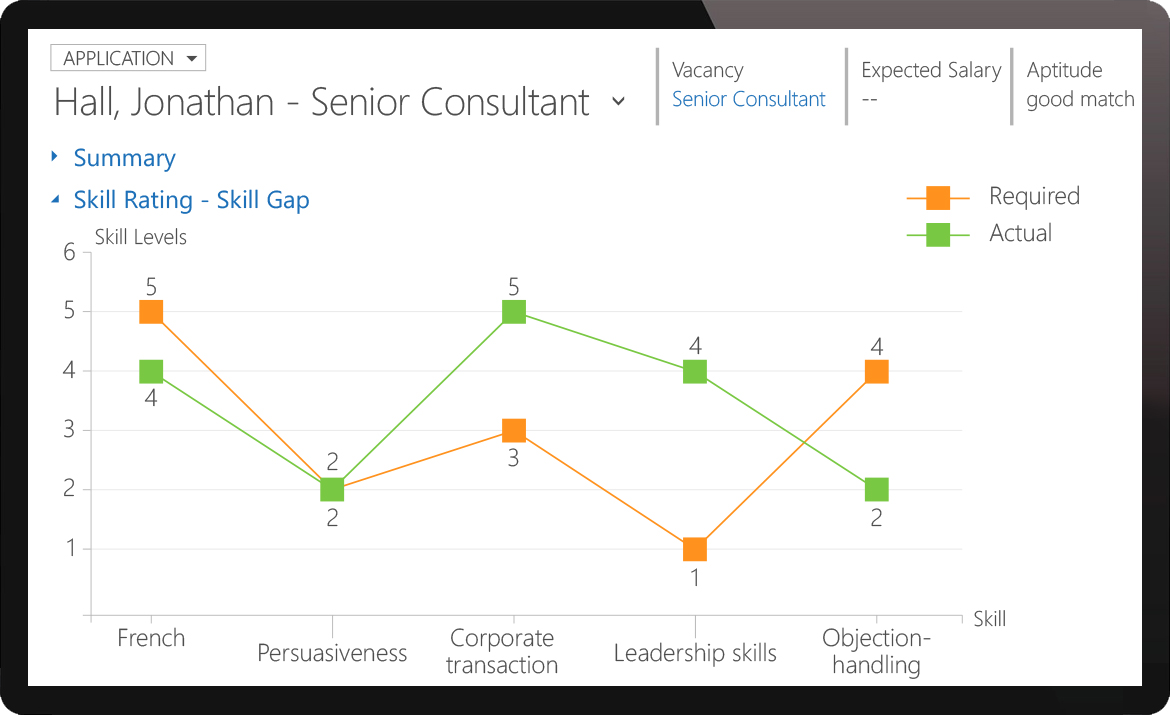This screenshot has width=1170, height=715.
Task: Click the Leadership skills Required marker
Action: 694,547
